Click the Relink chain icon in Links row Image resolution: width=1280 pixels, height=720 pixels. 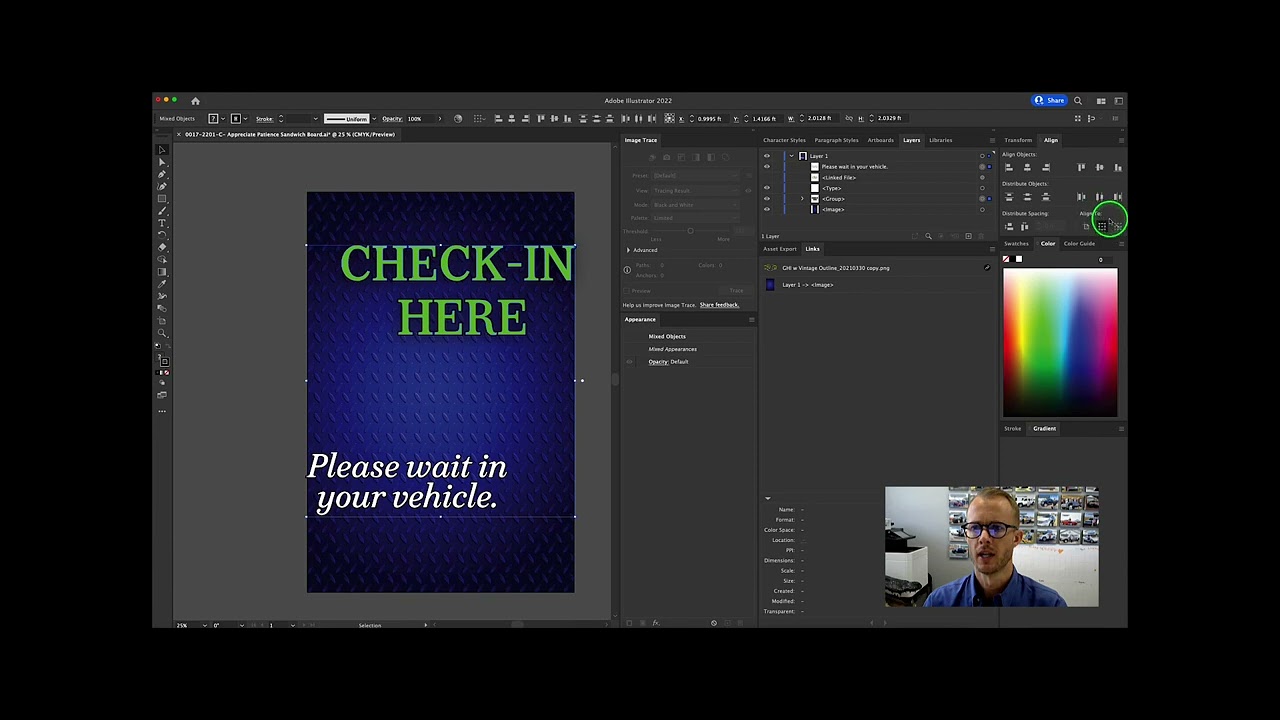point(987,268)
